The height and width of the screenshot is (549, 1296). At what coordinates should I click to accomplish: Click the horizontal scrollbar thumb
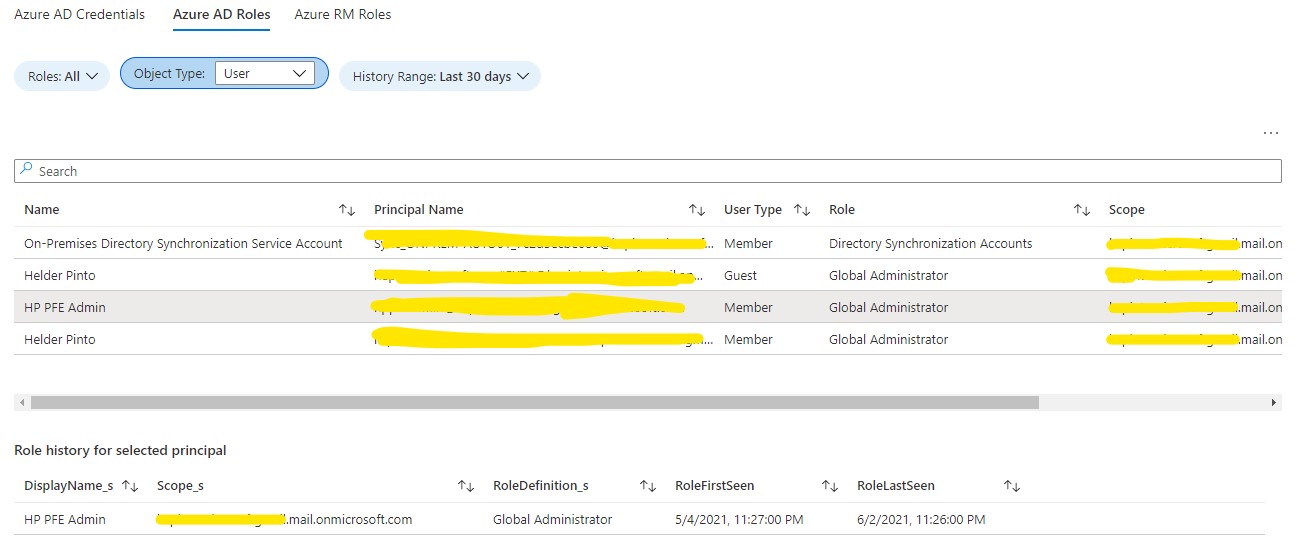(535, 402)
